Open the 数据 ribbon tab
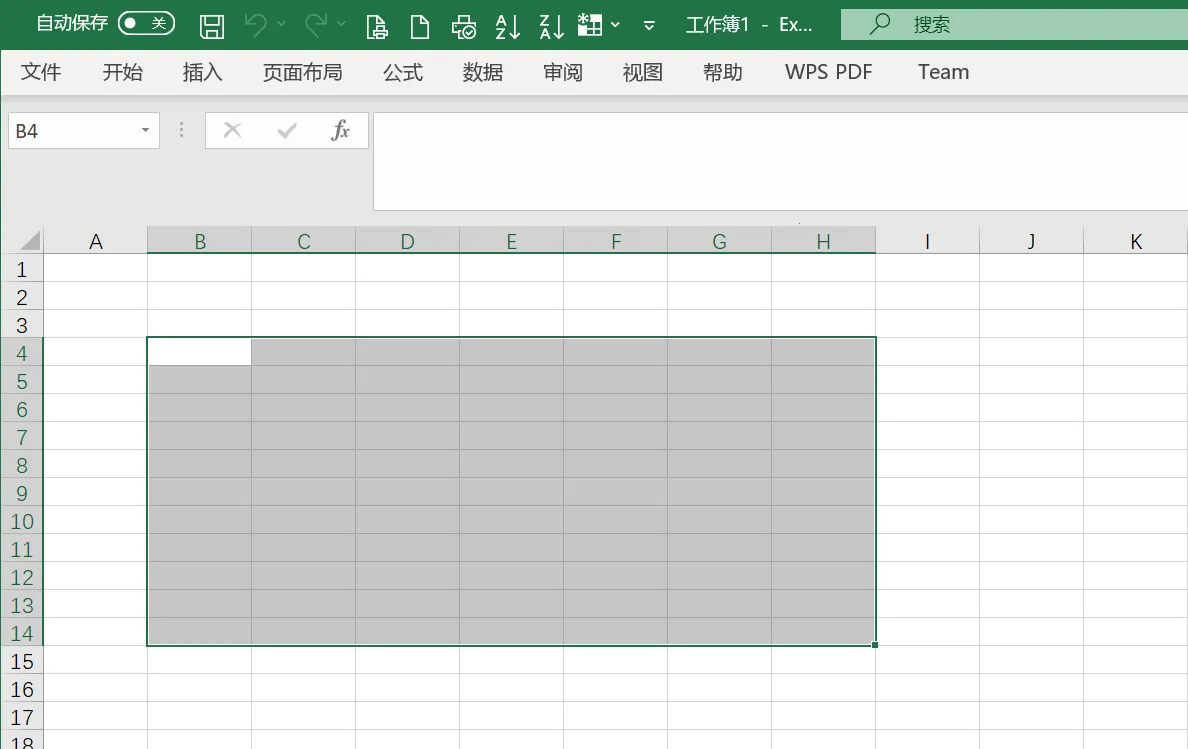The width and height of the screenshot is (1188, 749). tap(483, 72)
